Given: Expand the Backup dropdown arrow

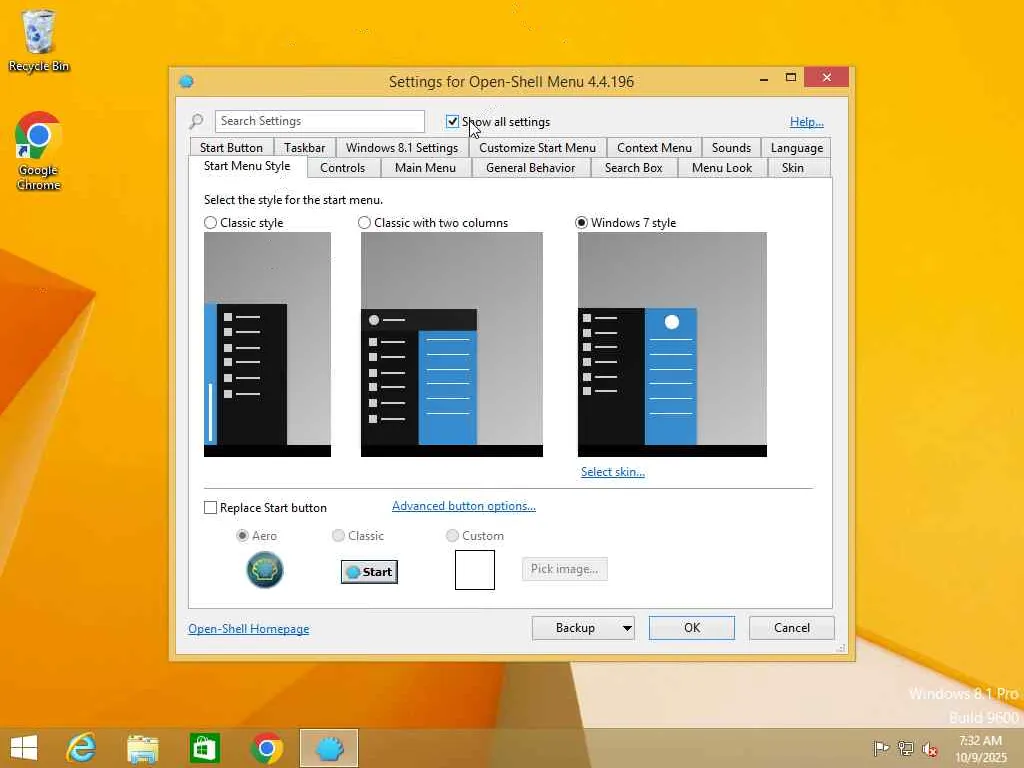Looking at the screenshot, I should tap(627, 628).
